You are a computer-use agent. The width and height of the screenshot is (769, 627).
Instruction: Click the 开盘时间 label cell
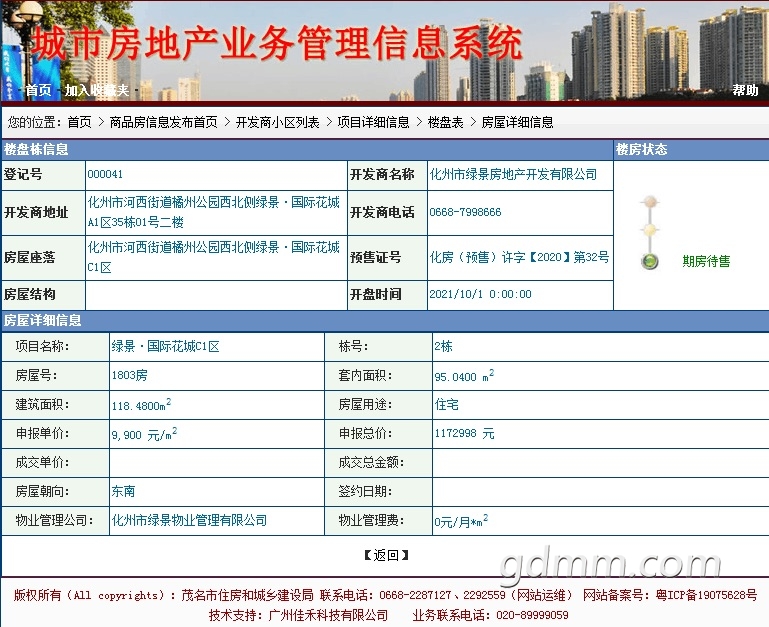coord(387,294)
